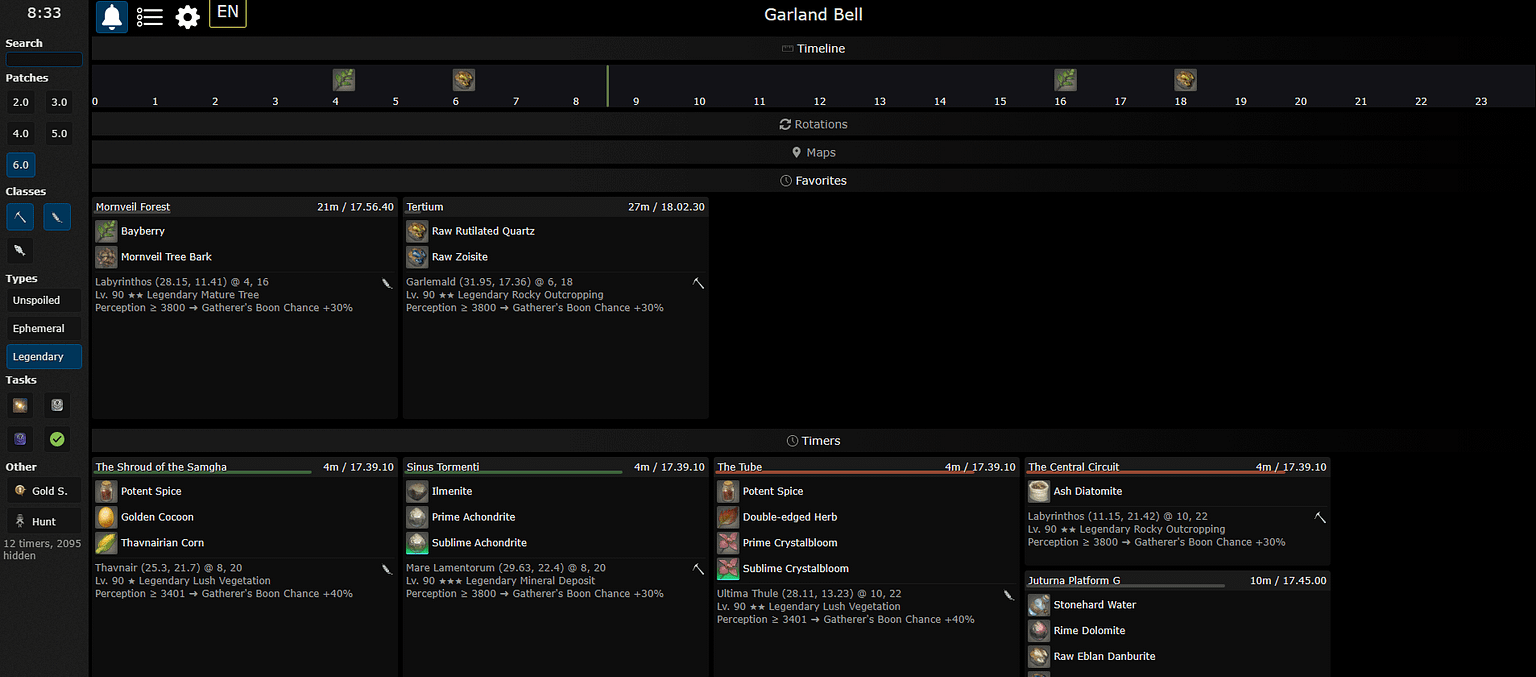Click the mining node marker at hour 18
This screenshot has width=1536, height=677.
[1186, 80]
